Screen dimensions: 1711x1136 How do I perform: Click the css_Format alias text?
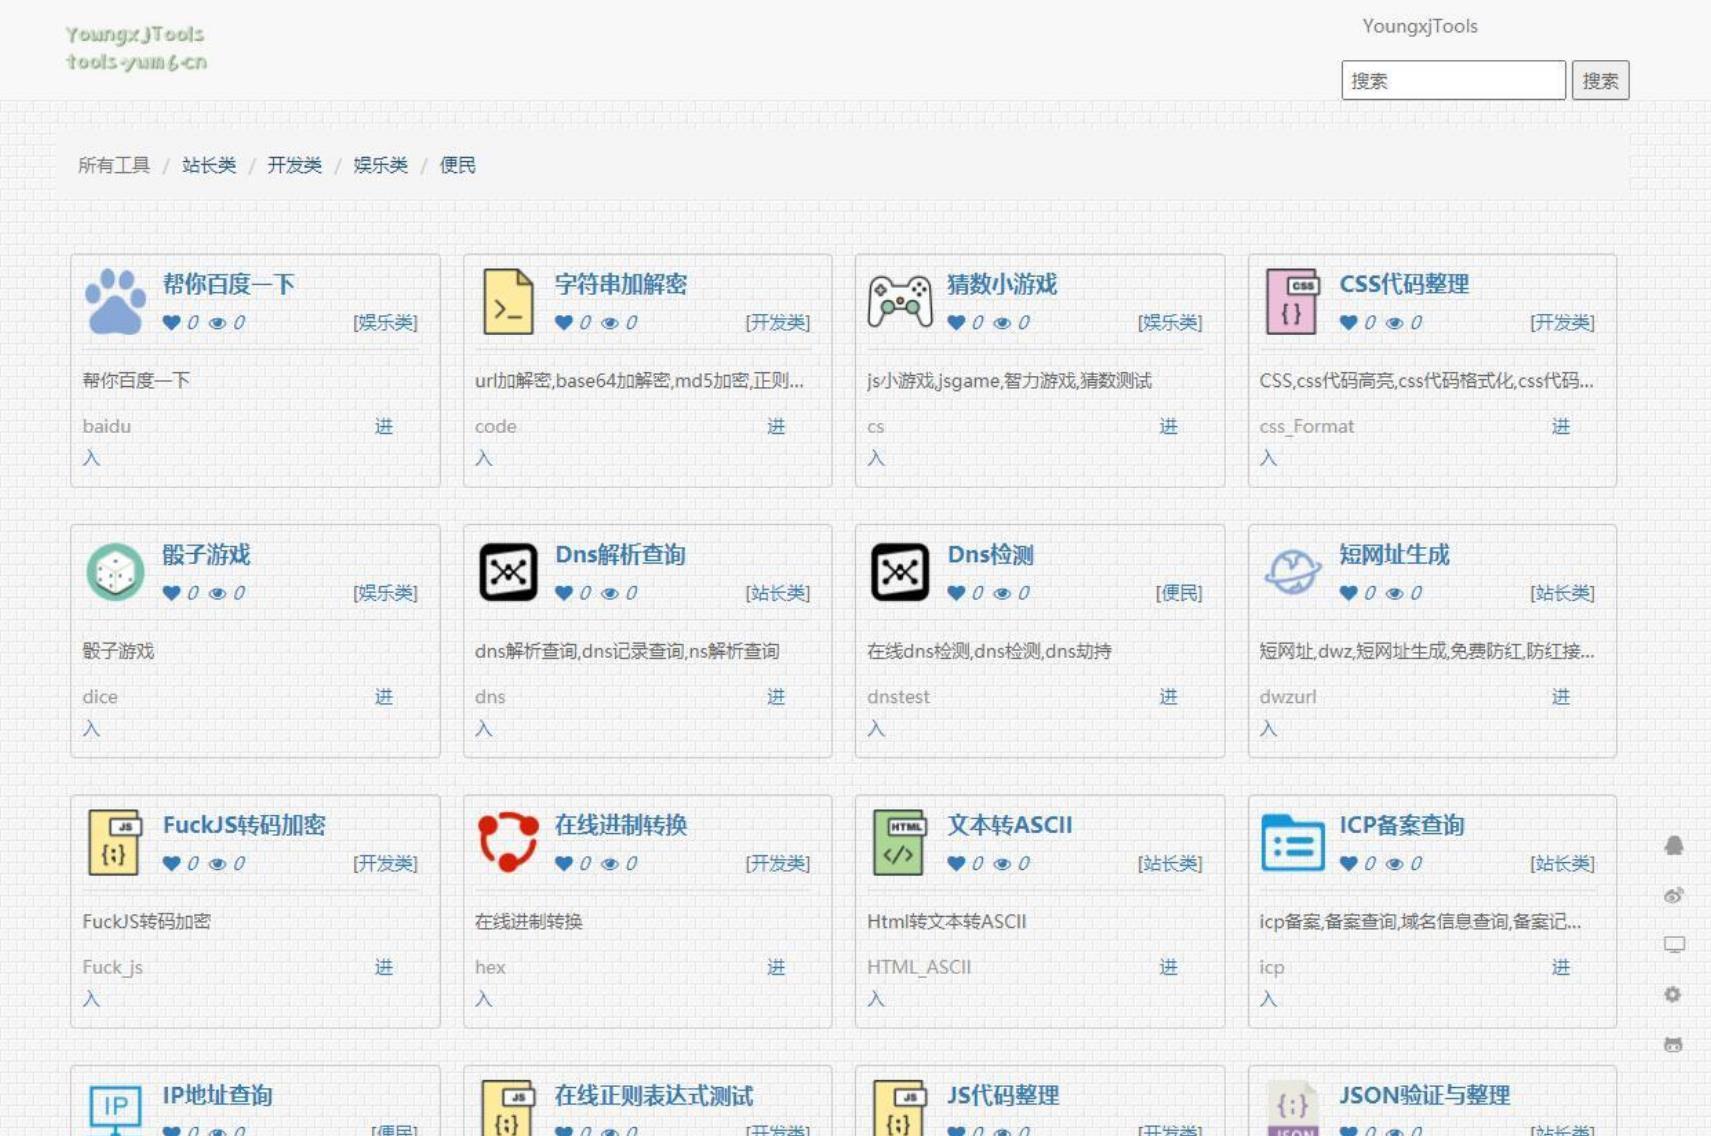coord(1307,427)
